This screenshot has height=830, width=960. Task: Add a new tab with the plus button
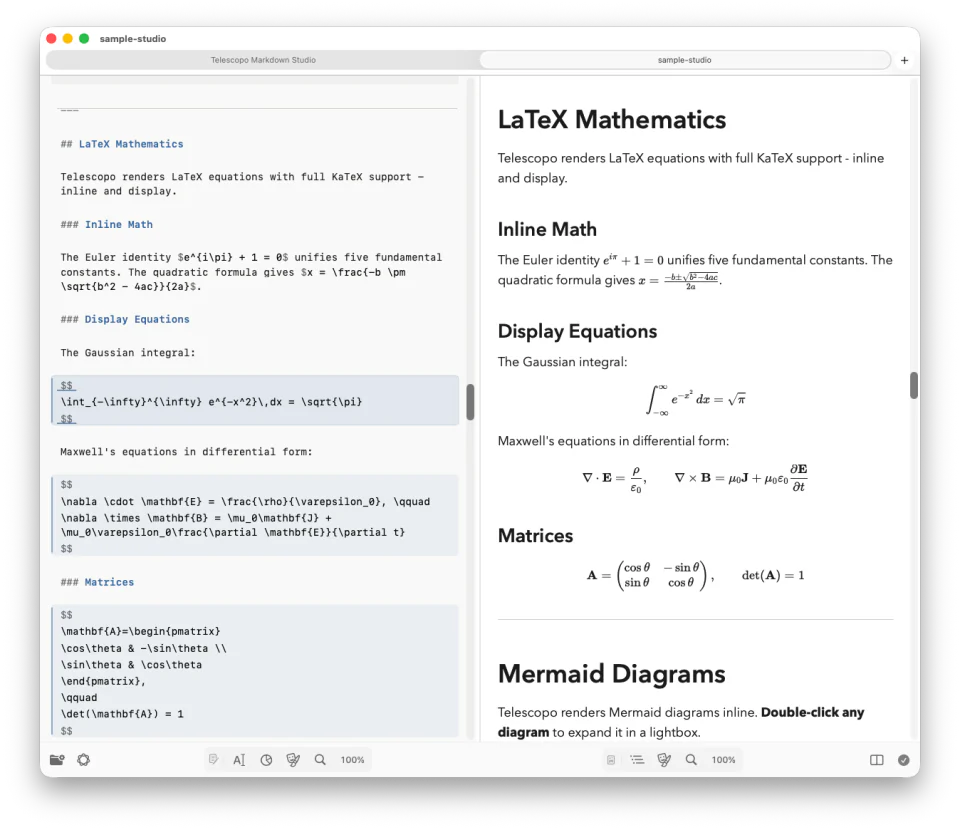pos(904,60)
